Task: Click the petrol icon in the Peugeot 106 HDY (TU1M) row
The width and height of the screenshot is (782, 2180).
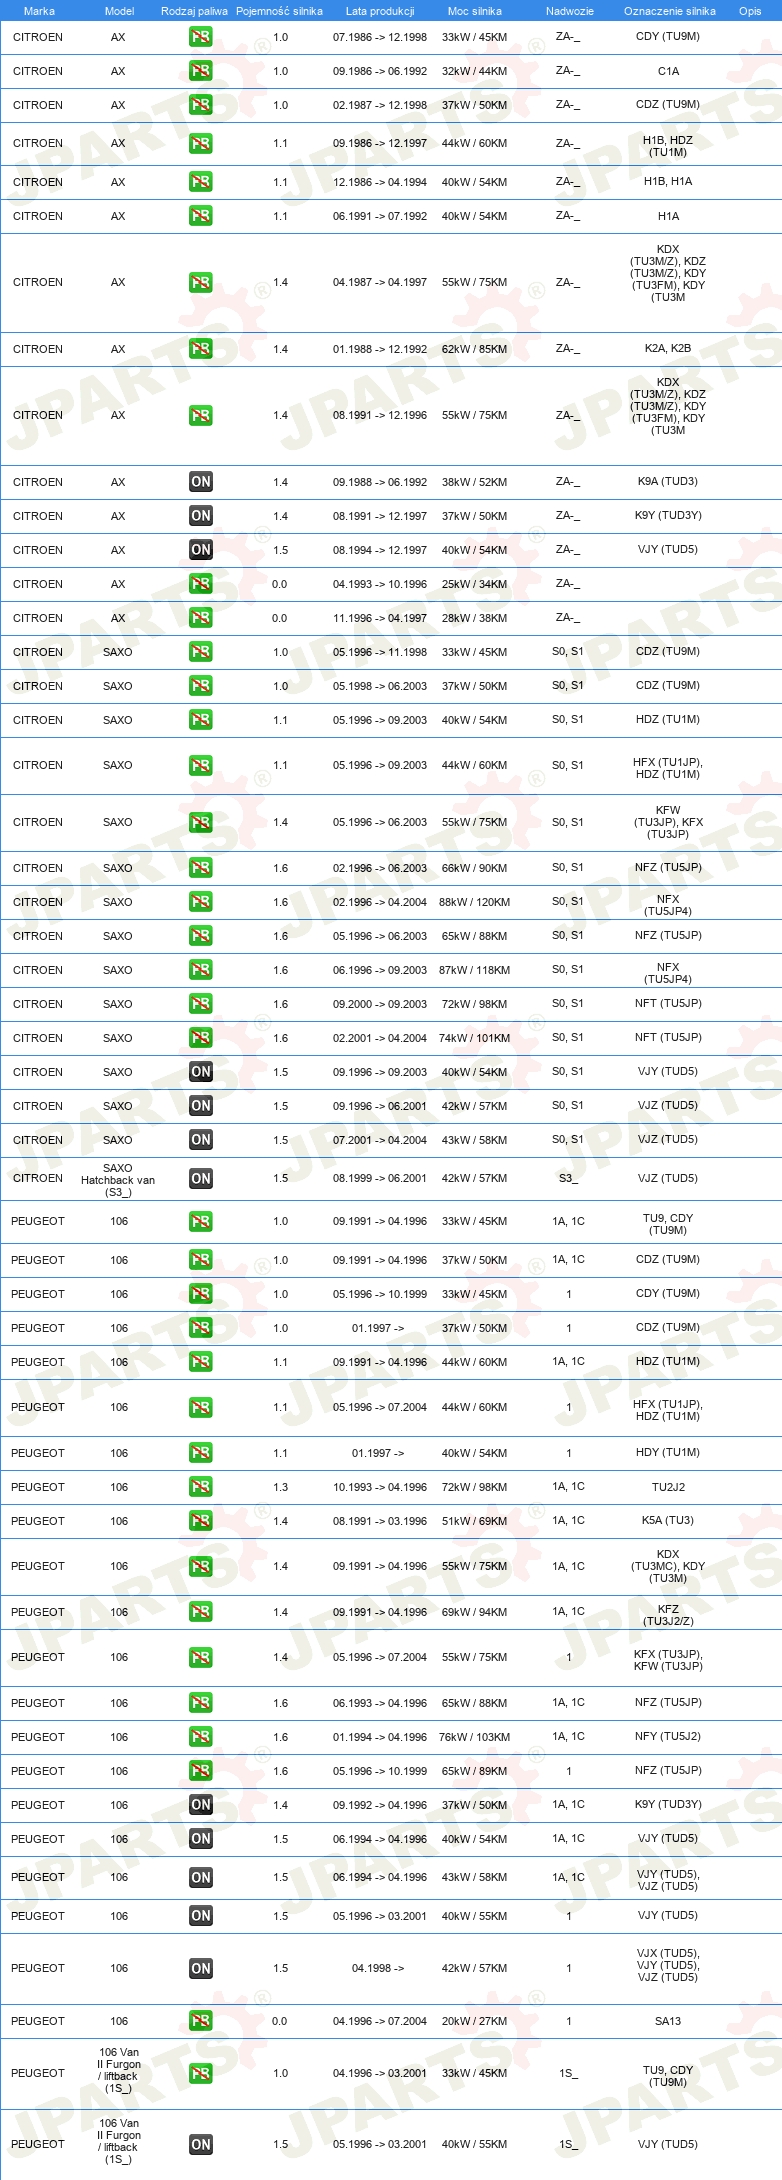Action: pos(201,1453)
